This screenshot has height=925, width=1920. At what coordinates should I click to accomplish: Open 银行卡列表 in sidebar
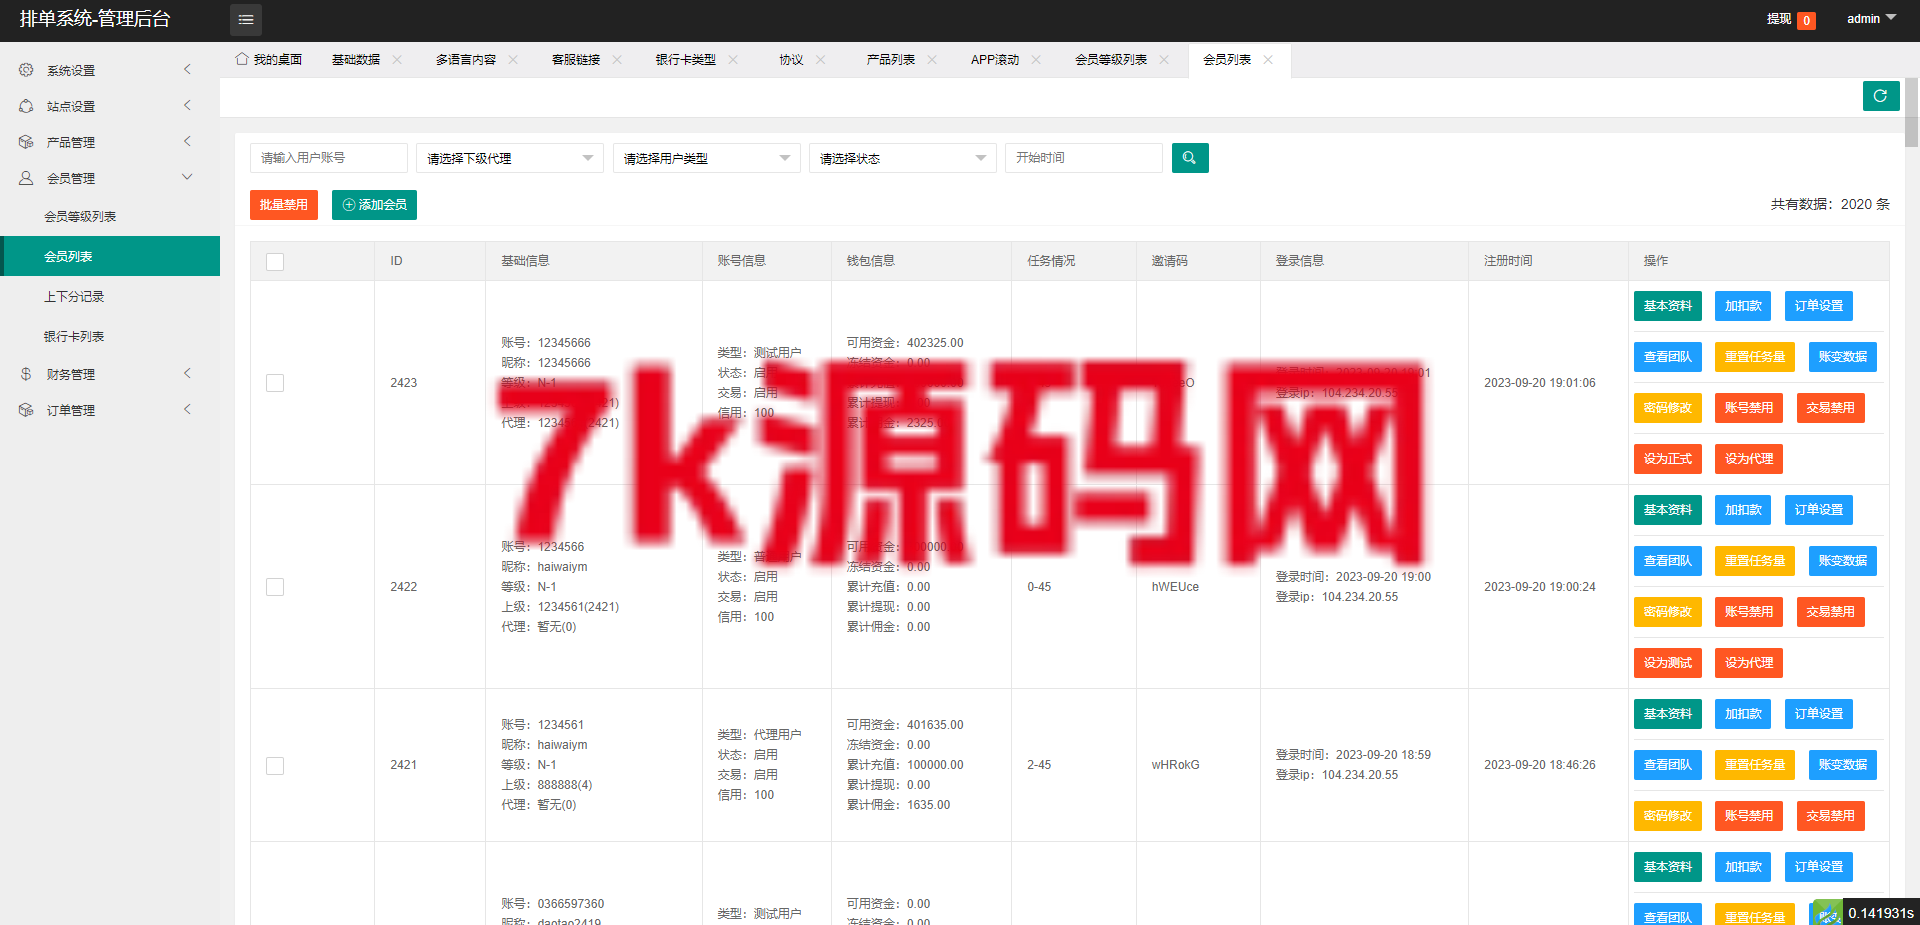110,336
